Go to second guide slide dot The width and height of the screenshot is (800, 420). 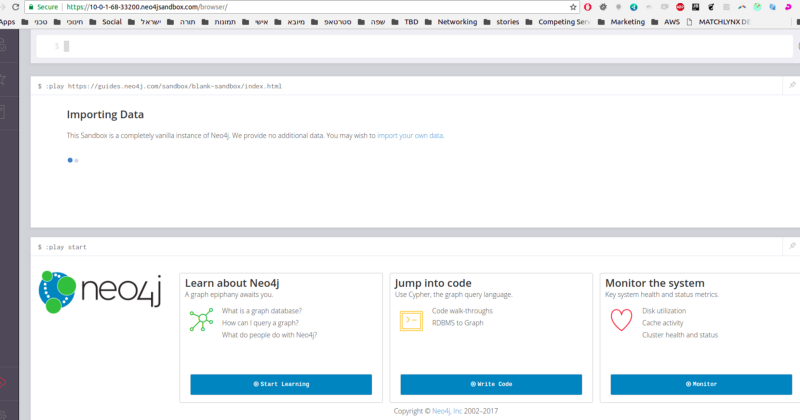[x=77, y=160]
